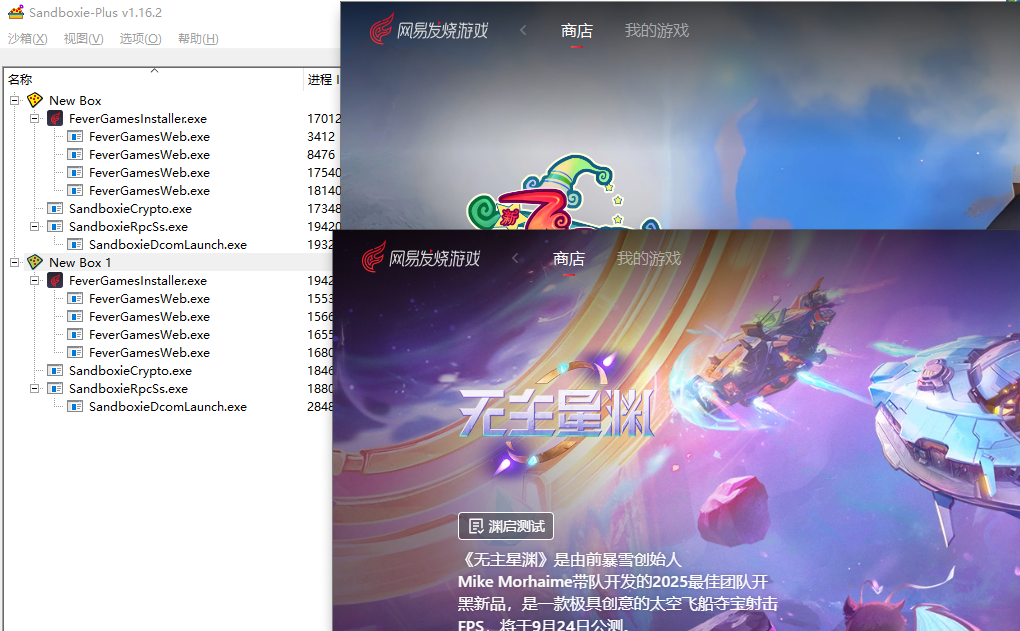Click the process ID value 3412
The image size is (1020, 631).
[321, 137]
